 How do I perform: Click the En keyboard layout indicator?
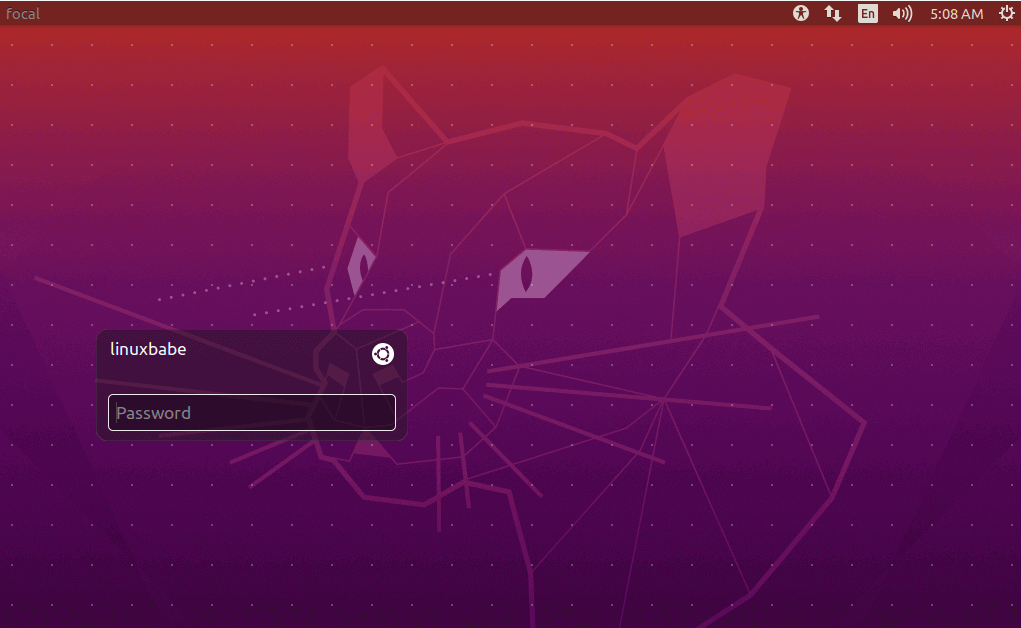(x=868, y=13)
